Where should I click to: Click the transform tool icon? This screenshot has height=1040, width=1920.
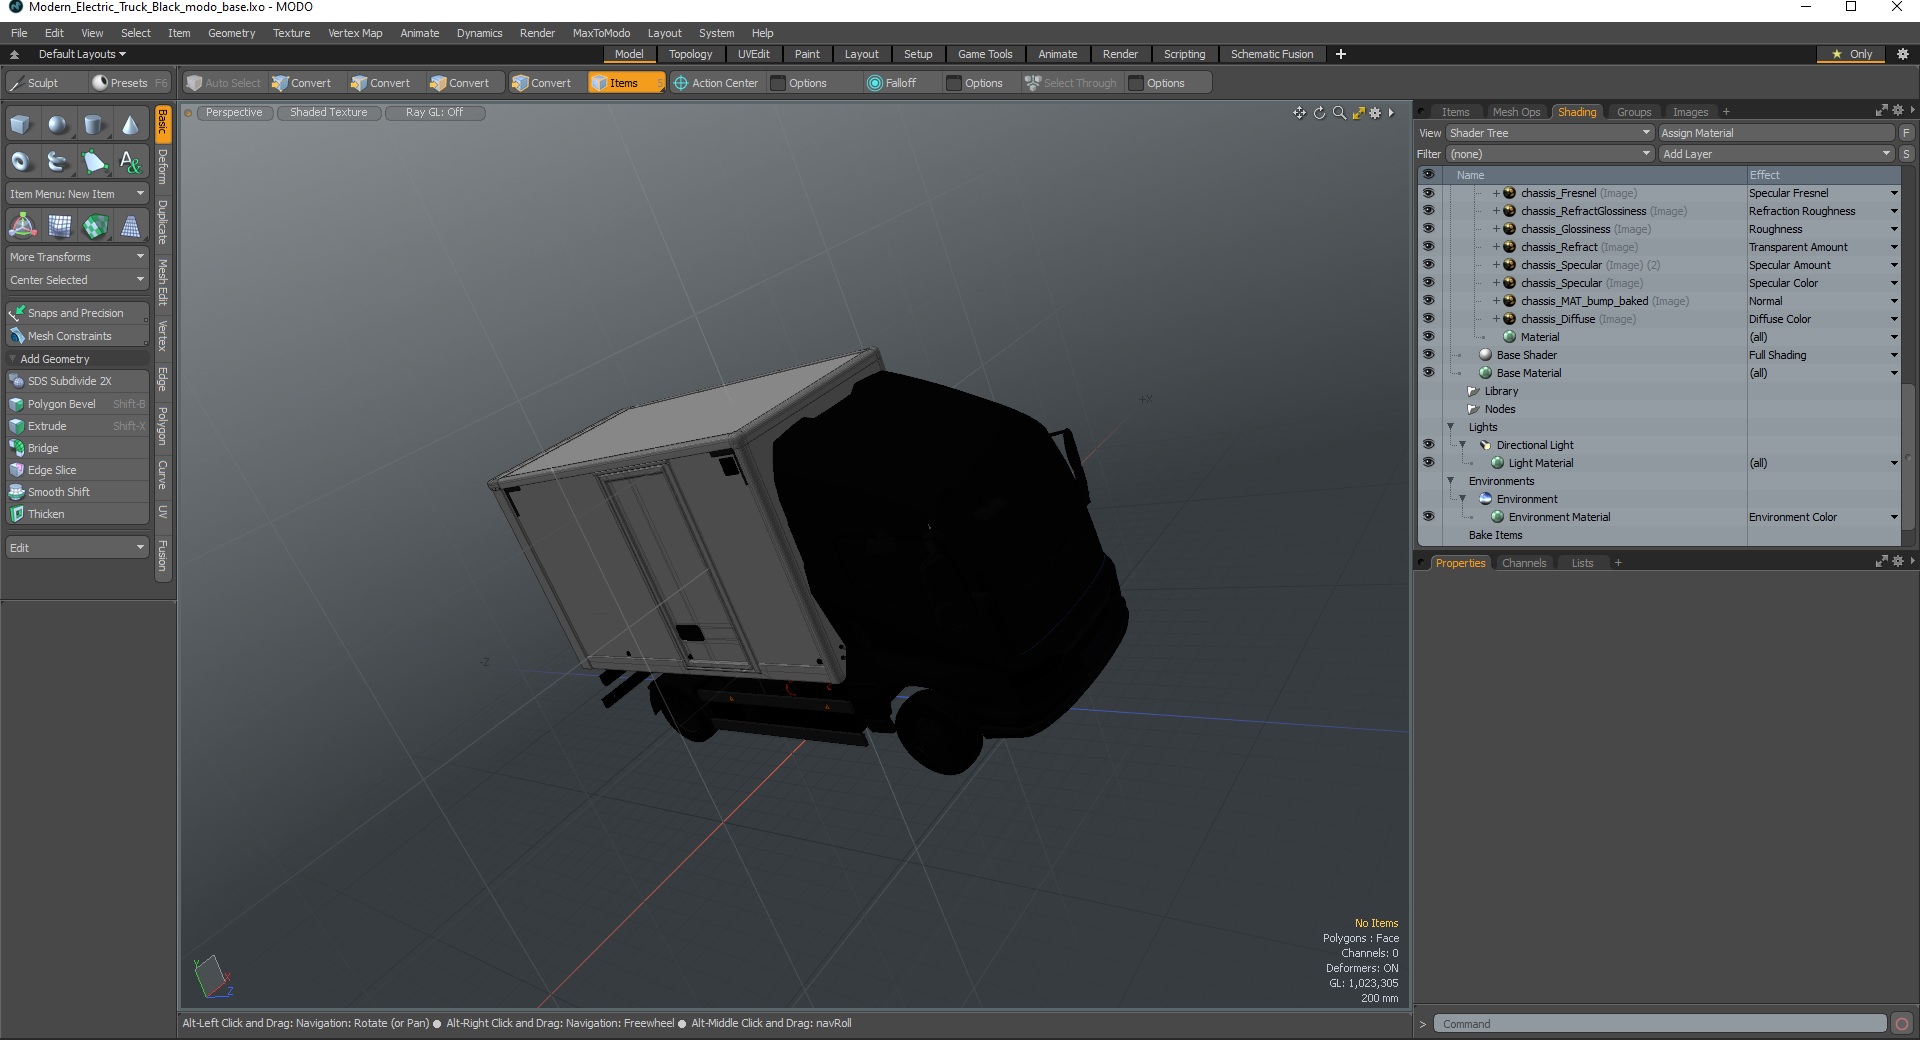pos(22,227)
